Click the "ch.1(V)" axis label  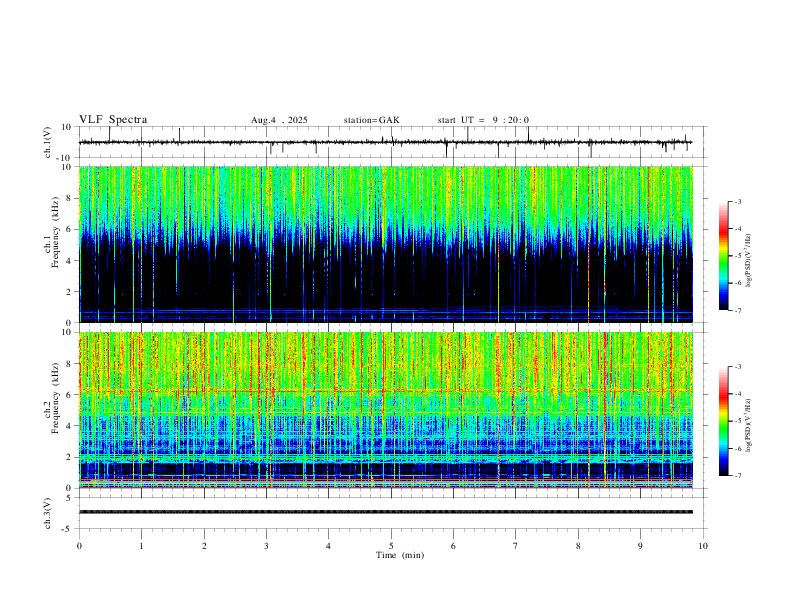coord(48,142)
